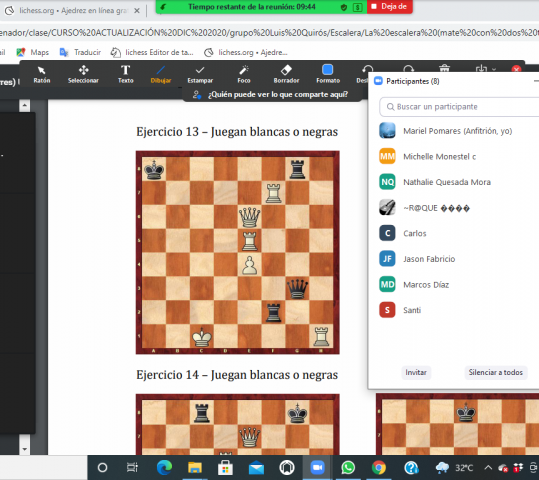Screen dimensions: 539x480
Task: Click the ~R@QUE participant avatar picture
Action: (x=387, y=208)
